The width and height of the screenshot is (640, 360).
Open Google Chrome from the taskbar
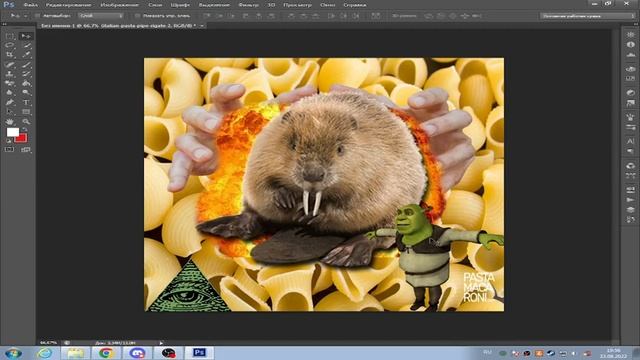(x=106, y=353)
